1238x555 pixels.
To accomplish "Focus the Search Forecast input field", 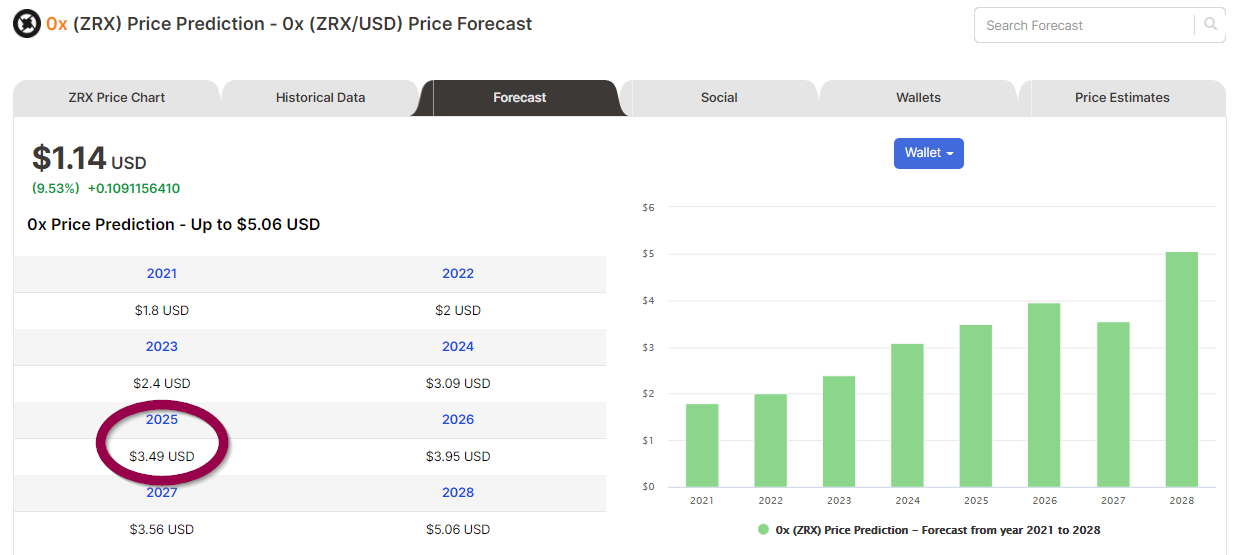I will point(1086,25).
